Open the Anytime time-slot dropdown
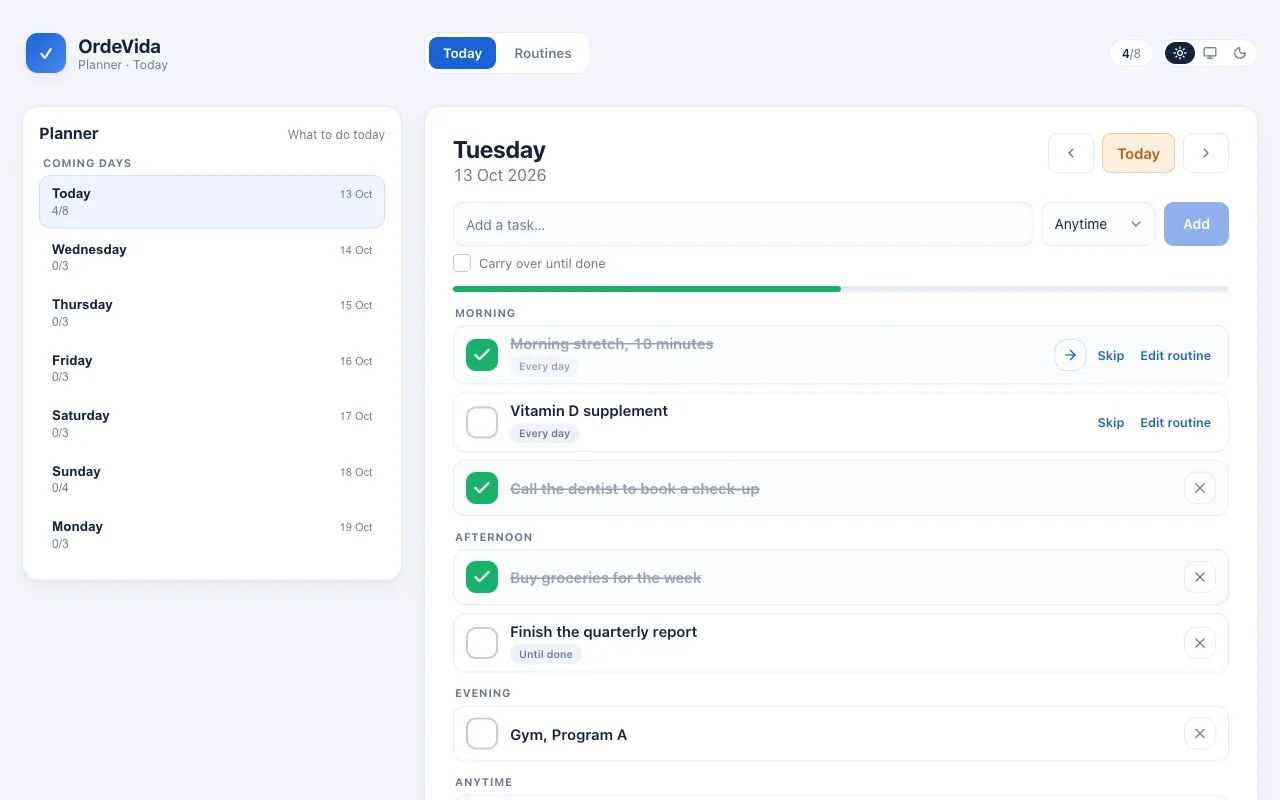This screenshot has height=800, width=1280. pos(1098,224)
